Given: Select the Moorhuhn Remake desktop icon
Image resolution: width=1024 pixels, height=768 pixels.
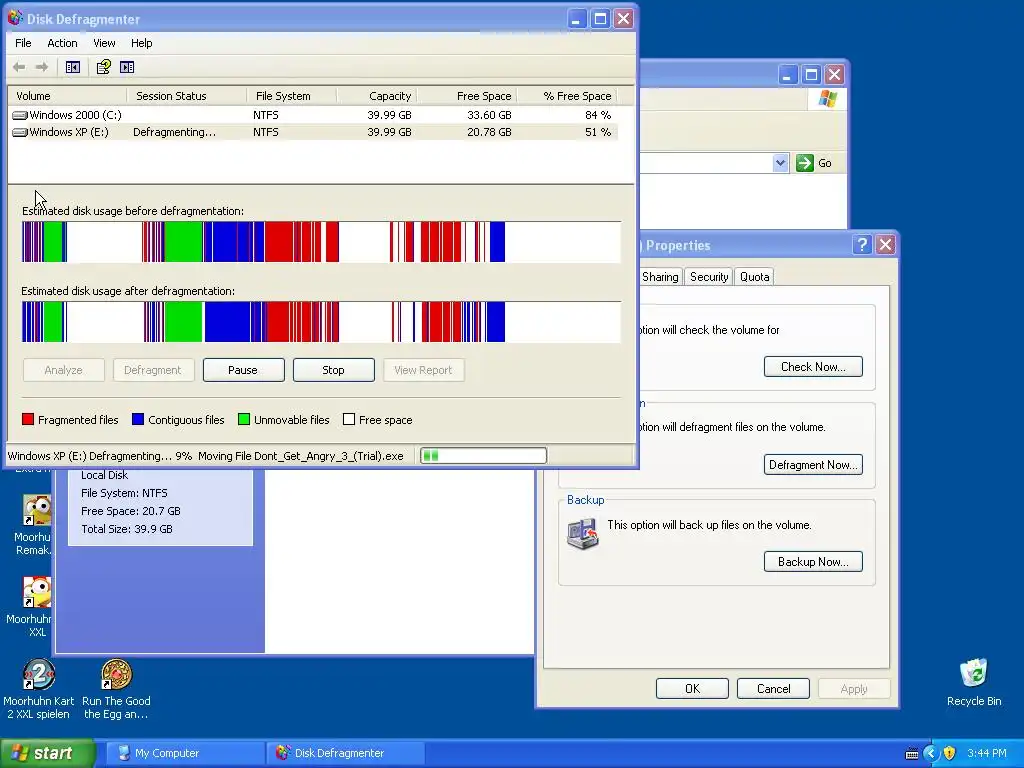Looking at the screenshot, I should pos(37,510).
